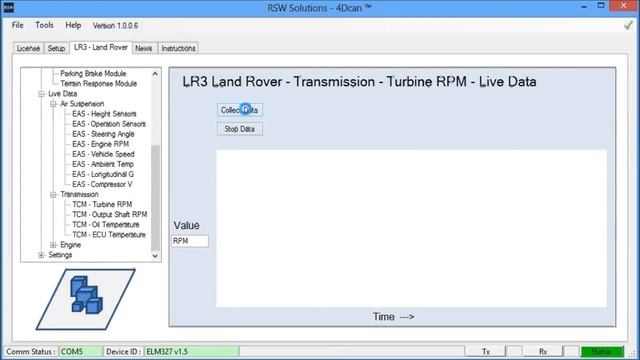This screenshot has width=640, height=360.
Task: Select EAS - Engine RPM item
Action: point(100,144)
